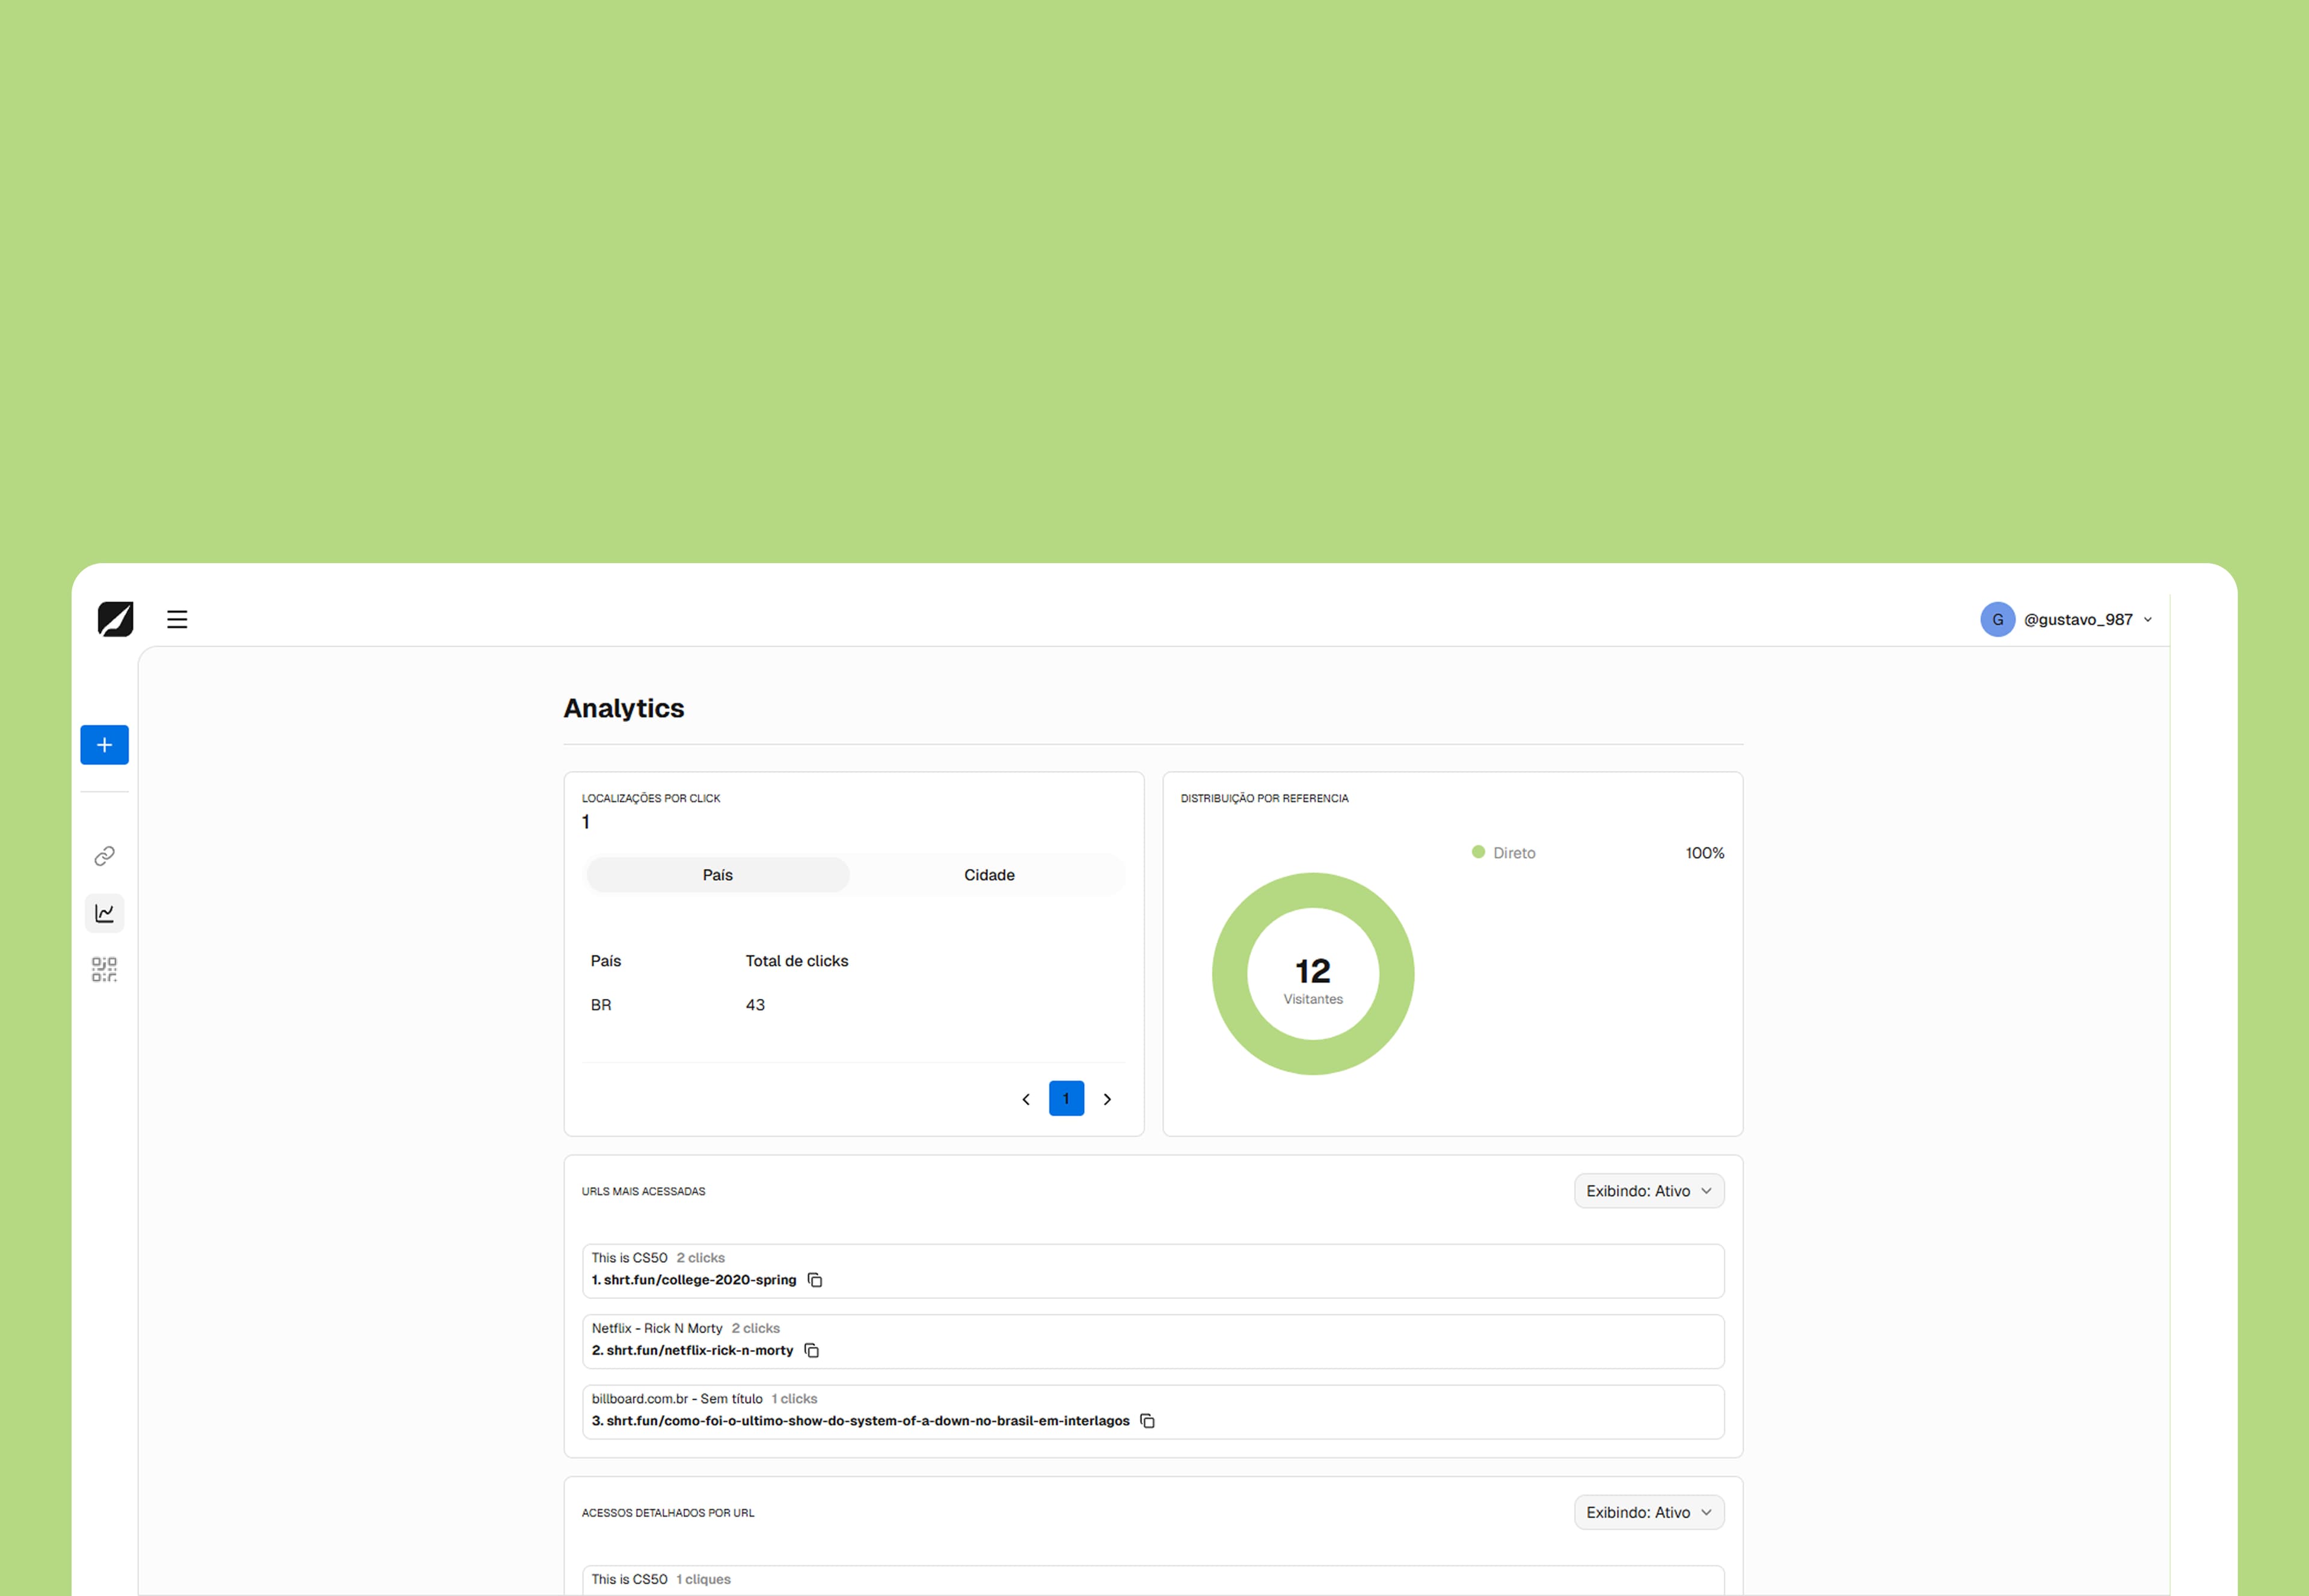Screen dimensions: 2309x1596
Task: Copy the system-of-a-down billboard short link
Action: (1148, 1421)
